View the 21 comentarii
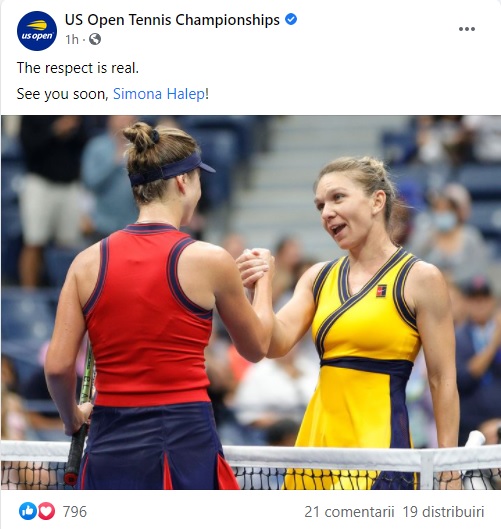Viewport: 501px width, 529px height. pyautogui.click(x=349, y=511)
